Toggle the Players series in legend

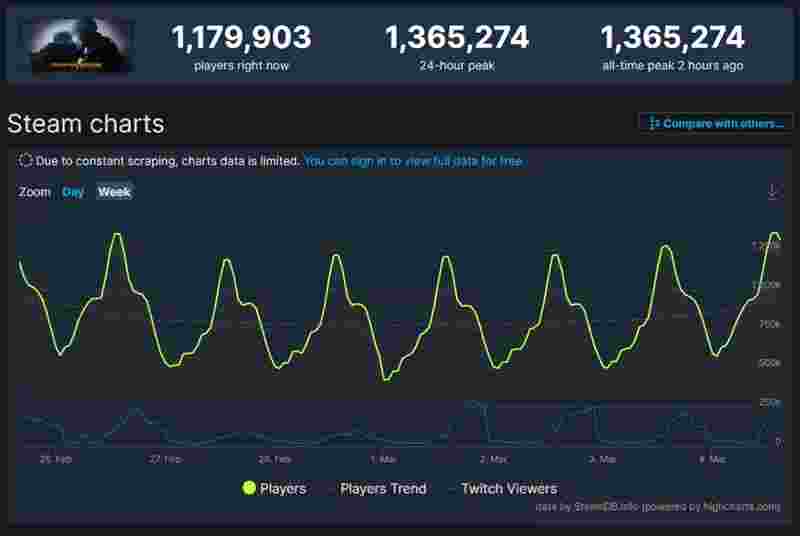coord(274,488)
